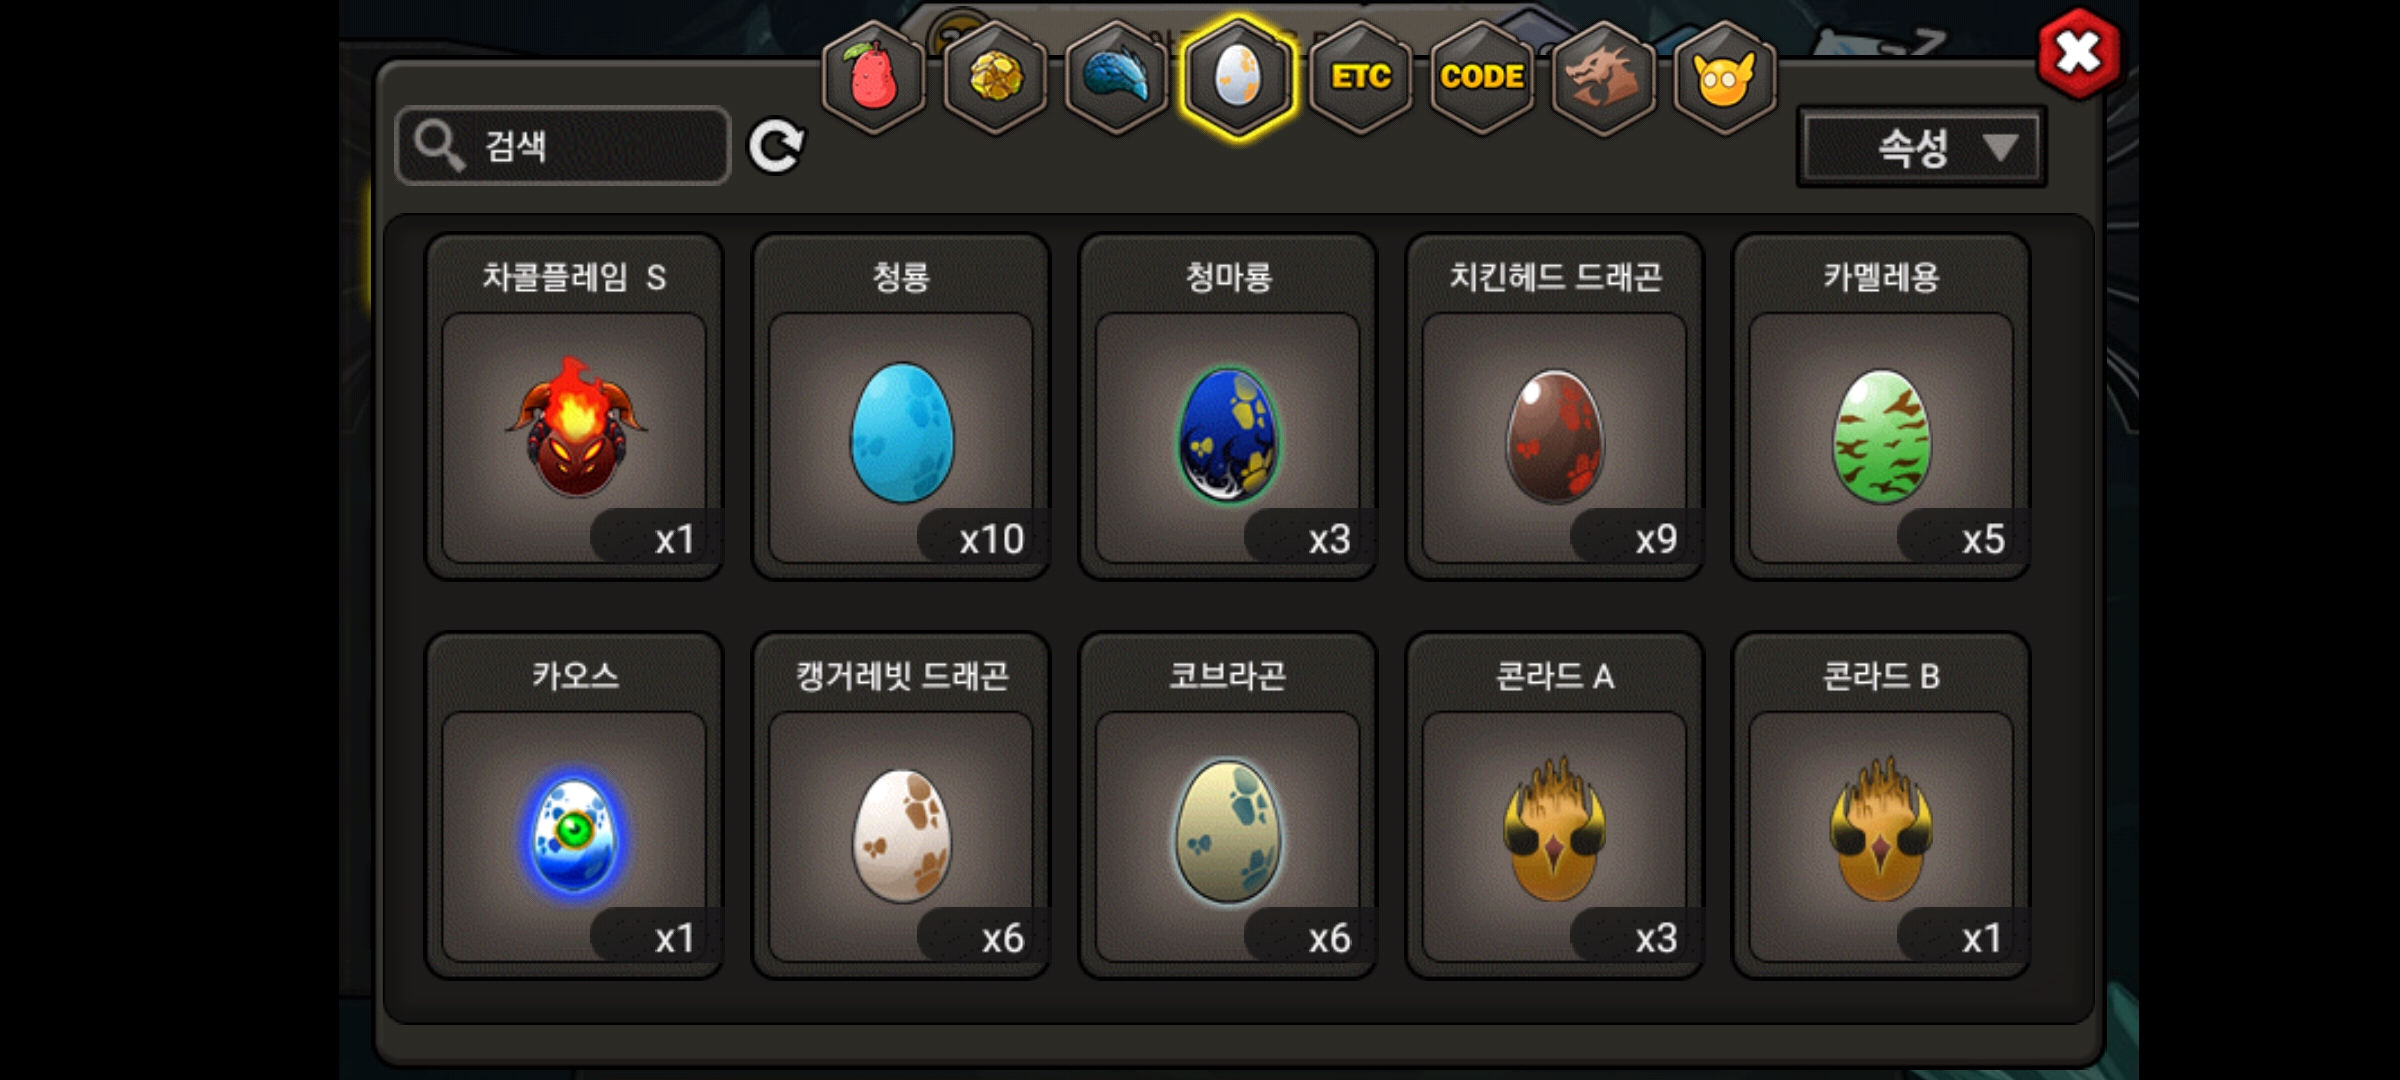Viewport: 2400px width, 1080px height.
Task: Close the inventory with red X
Action: [2079, 53]
